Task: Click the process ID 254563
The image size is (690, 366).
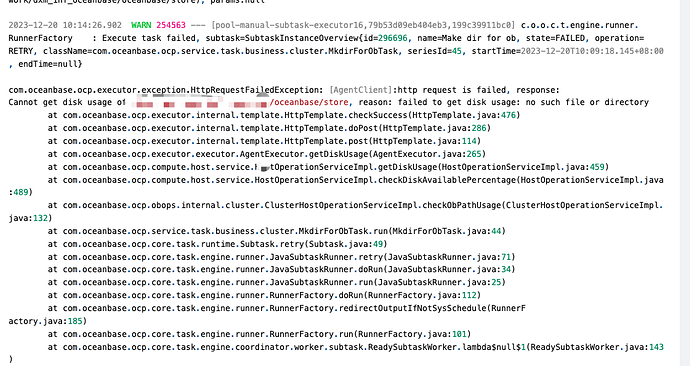Action: 171,25
